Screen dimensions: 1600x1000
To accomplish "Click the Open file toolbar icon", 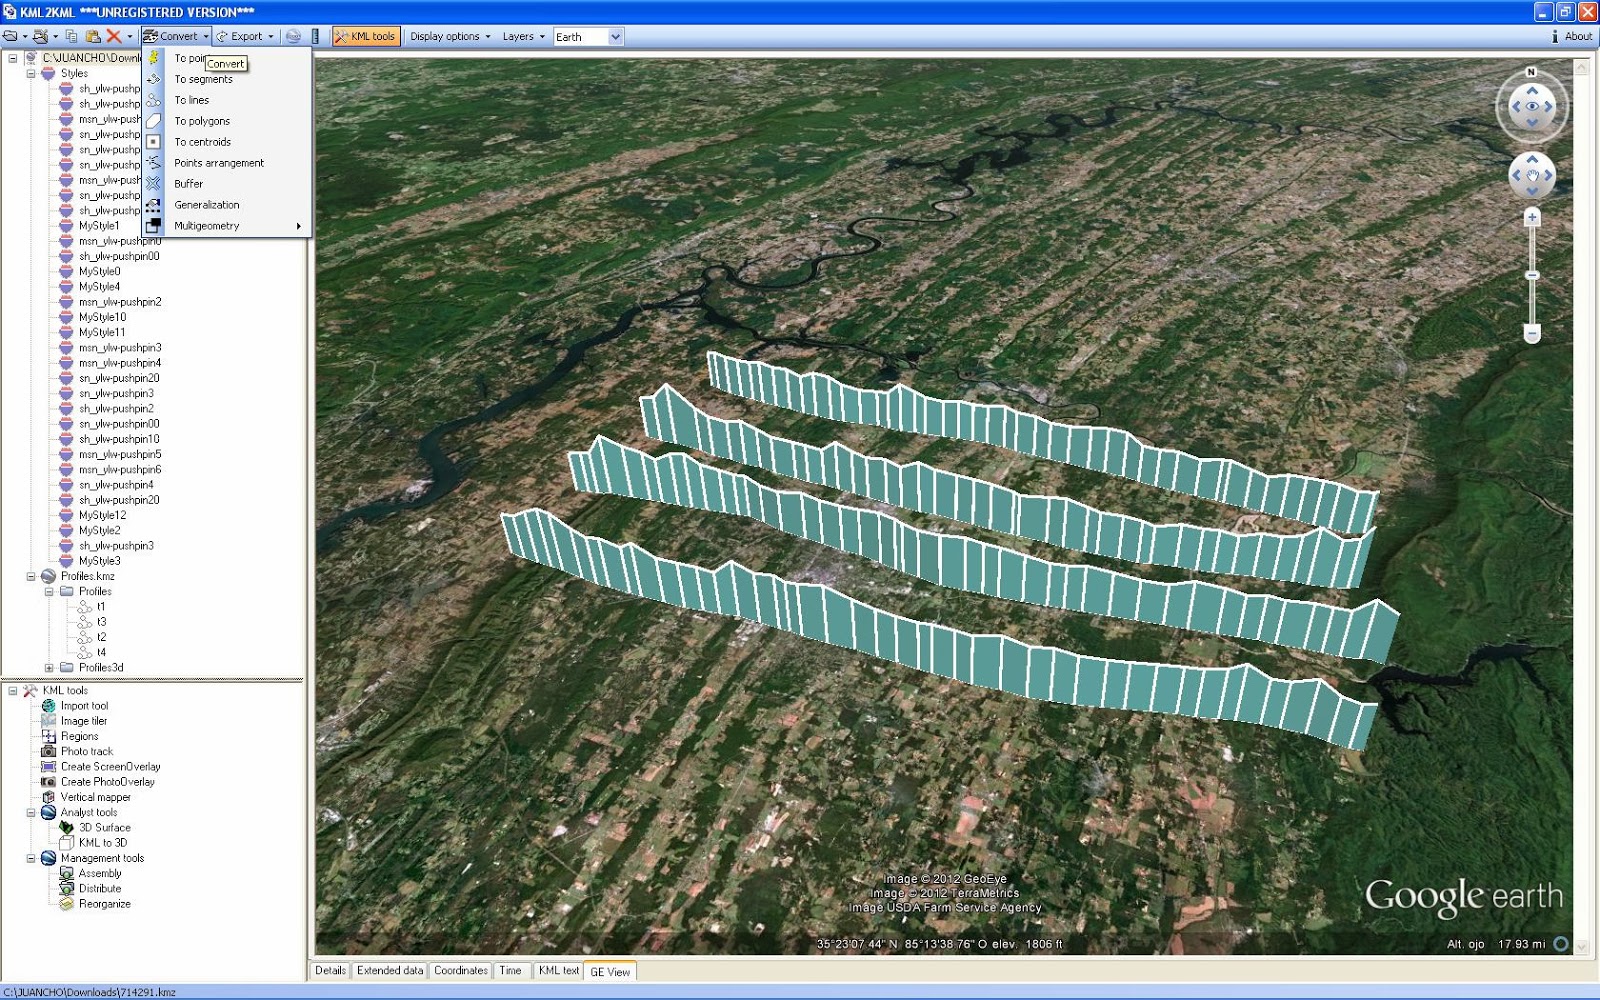I will tap(10, 36).
